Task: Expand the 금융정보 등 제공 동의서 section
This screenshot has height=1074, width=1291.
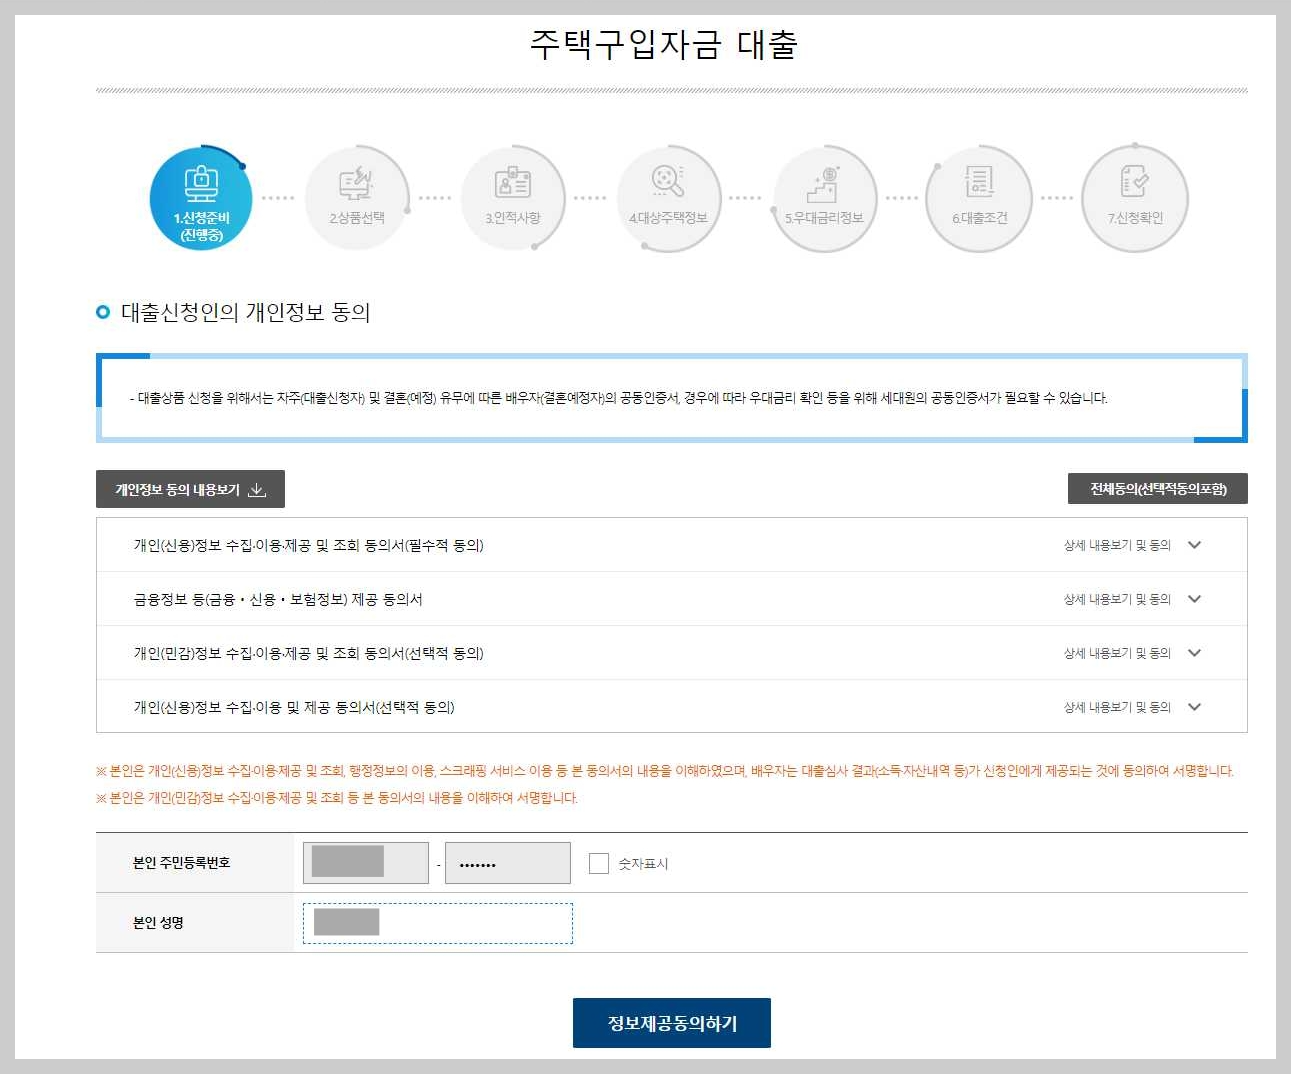Action: point(1193,598)
